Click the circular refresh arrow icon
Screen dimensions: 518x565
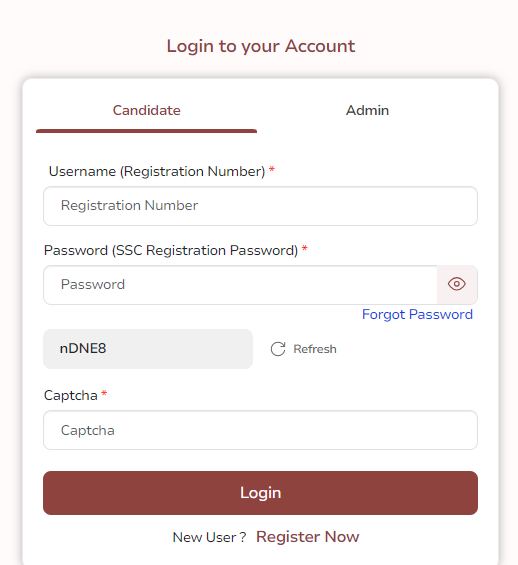(x=278, y=349)
